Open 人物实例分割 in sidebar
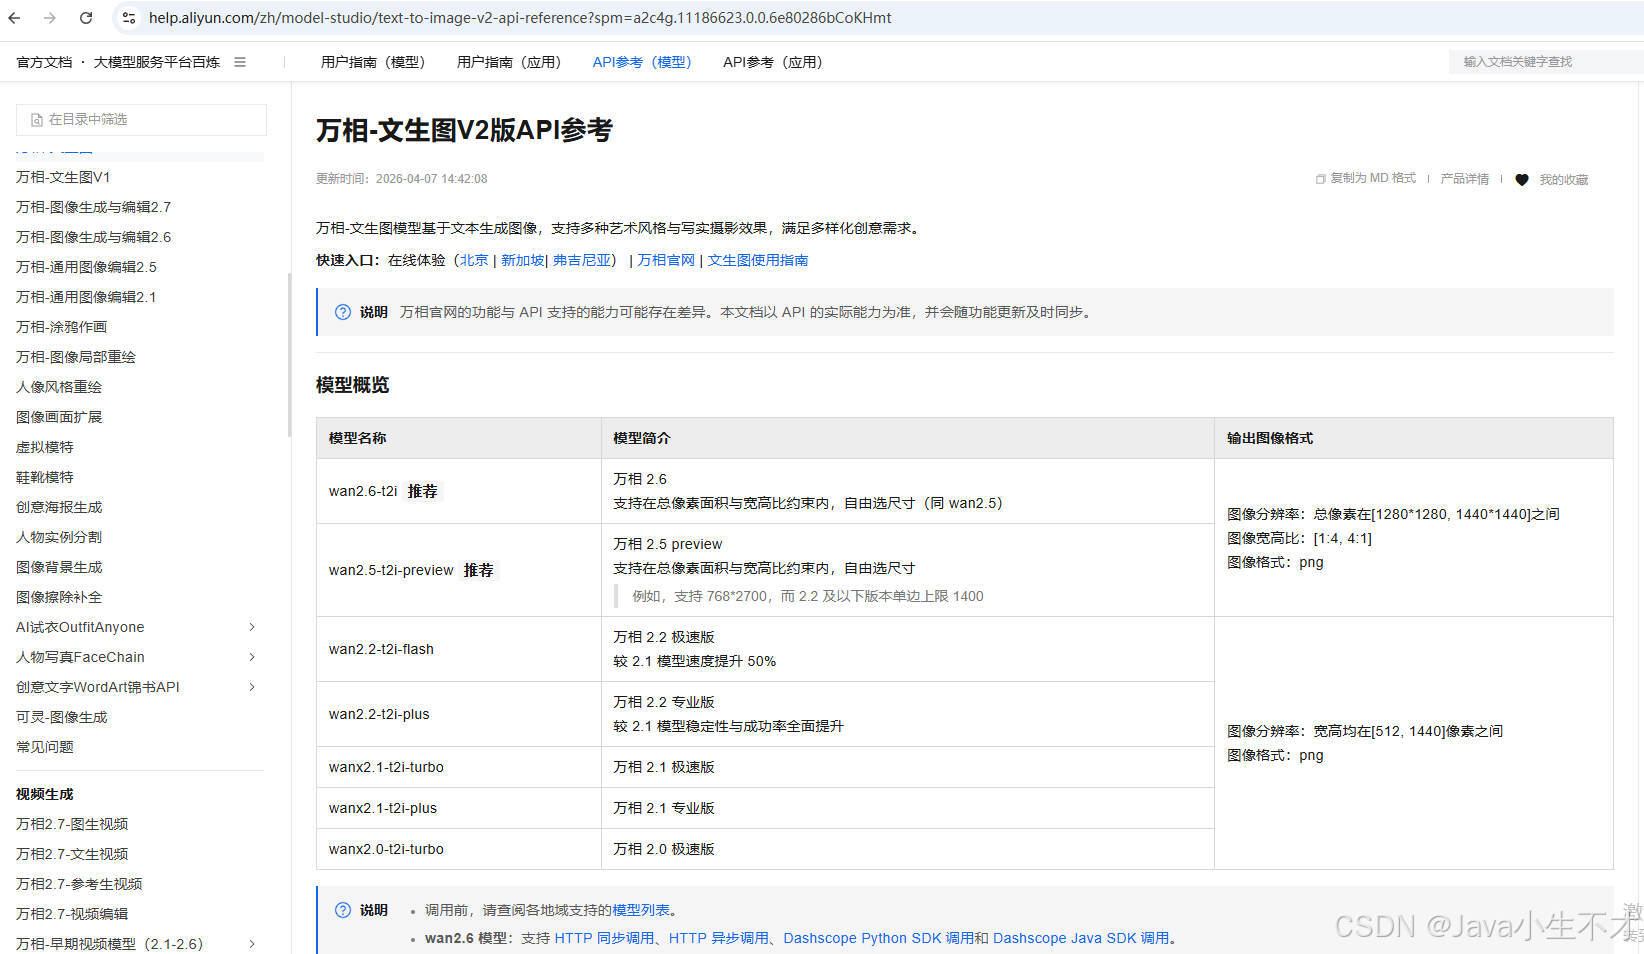1644x954 pixels. click(59, 537)
